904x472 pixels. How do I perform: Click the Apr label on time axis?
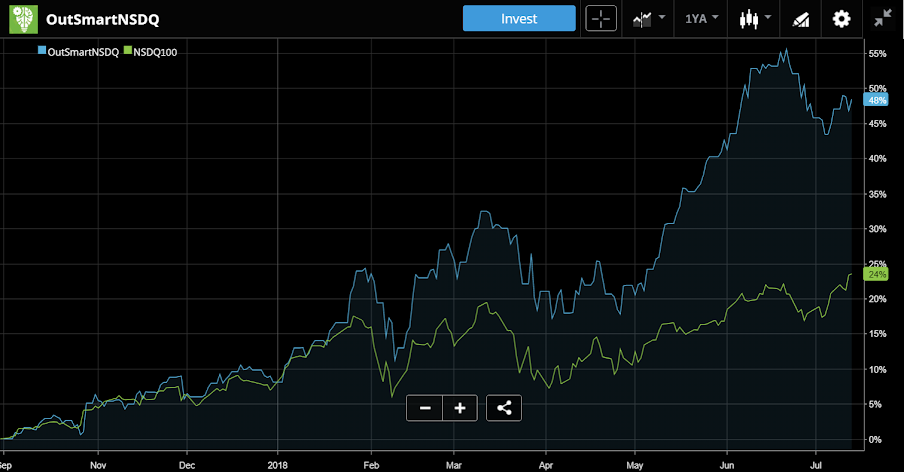click(x=545, y=465)
